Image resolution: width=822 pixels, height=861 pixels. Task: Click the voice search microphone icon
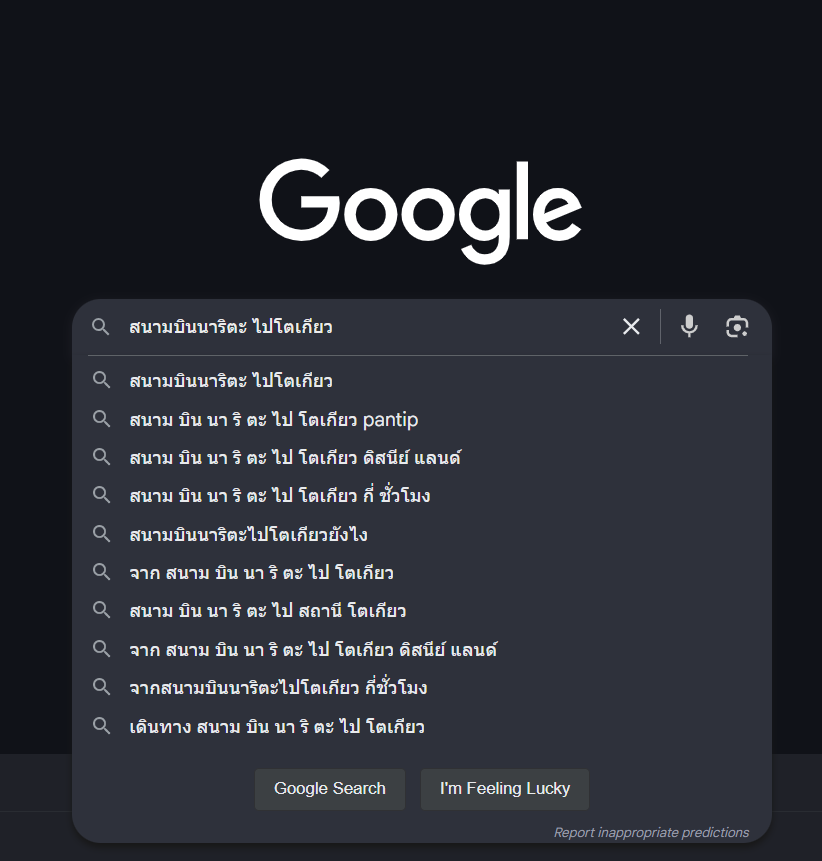click(x=689, y=326)
